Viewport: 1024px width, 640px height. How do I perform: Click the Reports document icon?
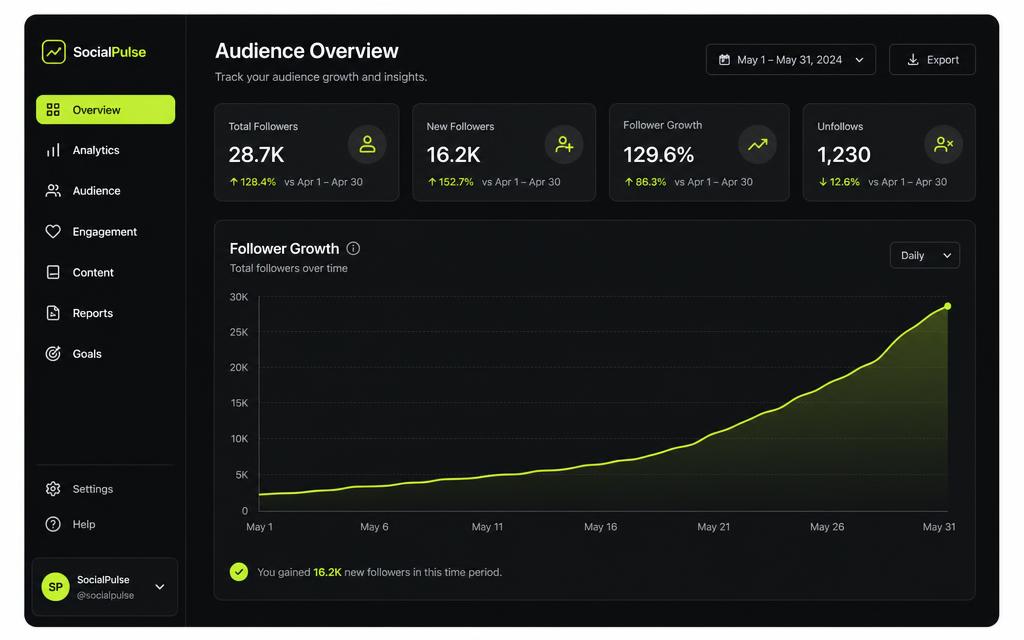[53, 313]
